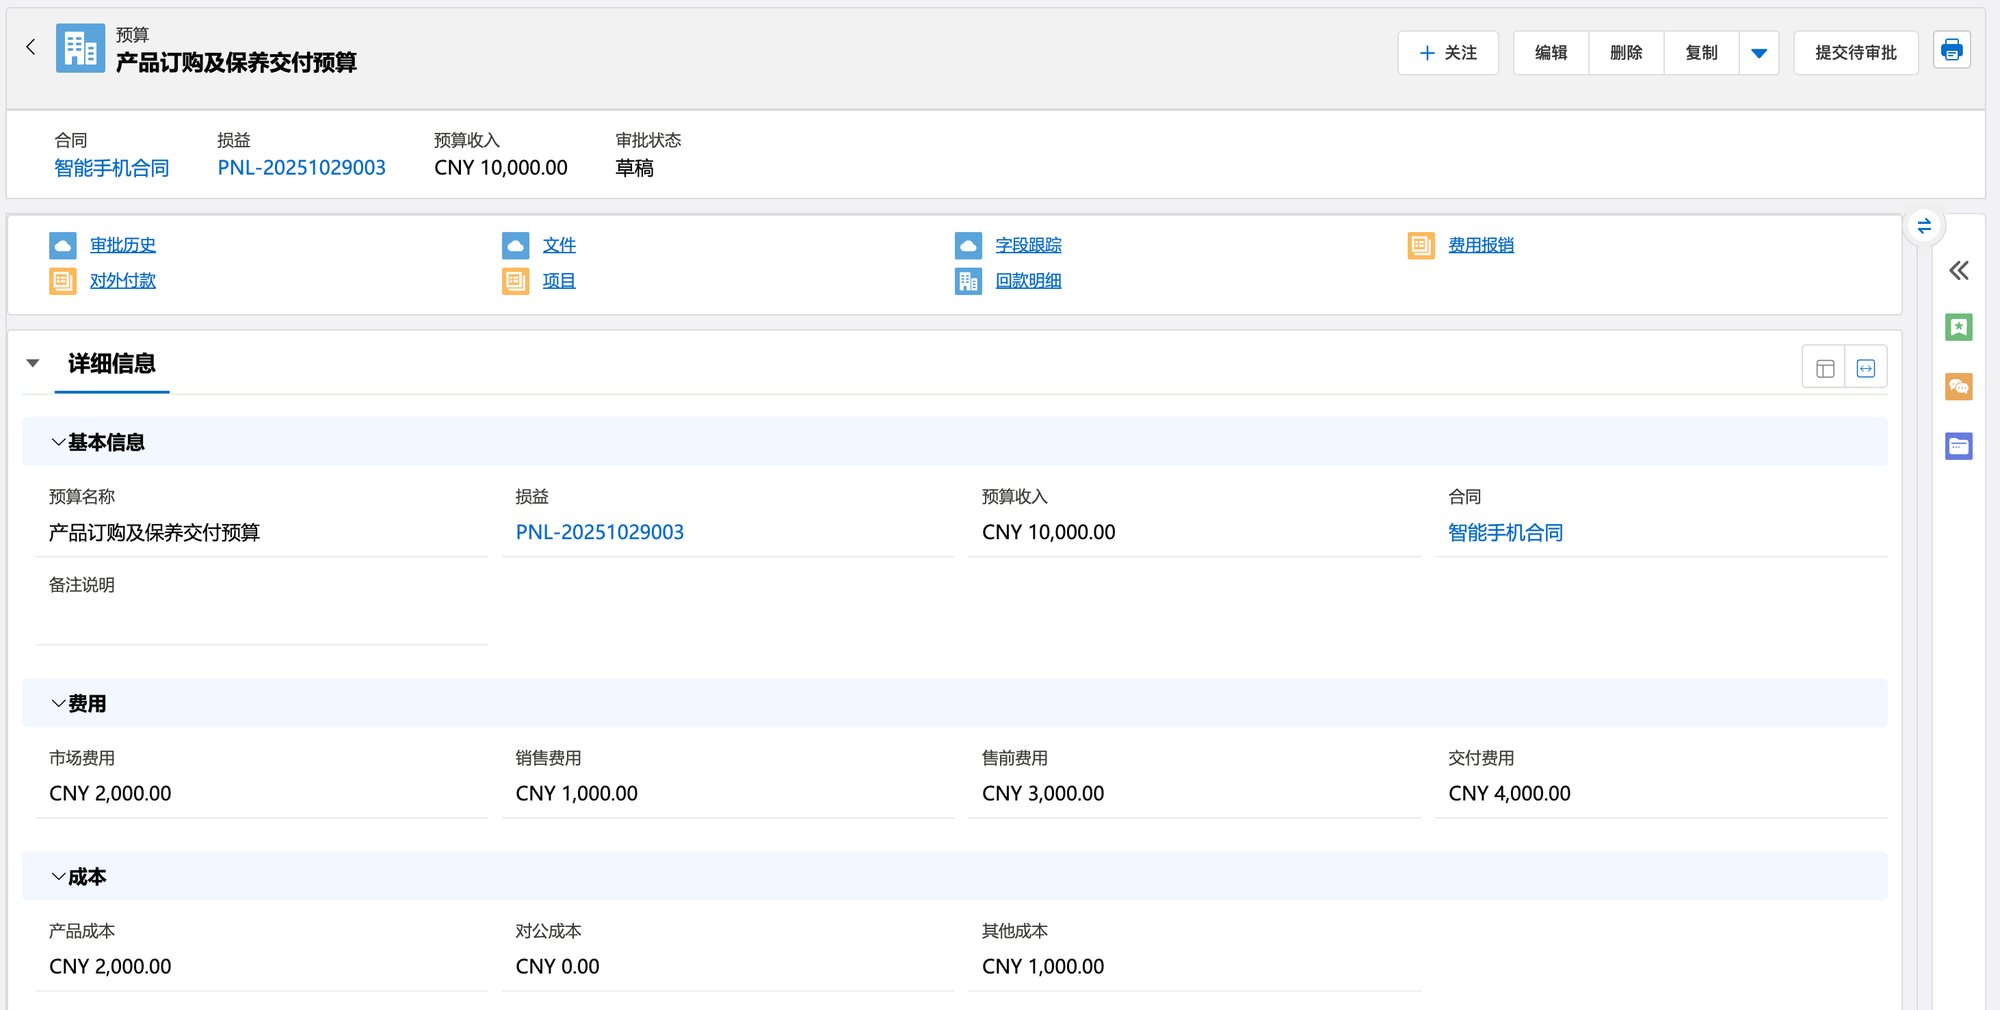The image size is (2000, 1010).
Task: Click the back arrow icon
Action: (x=31, y=47)
